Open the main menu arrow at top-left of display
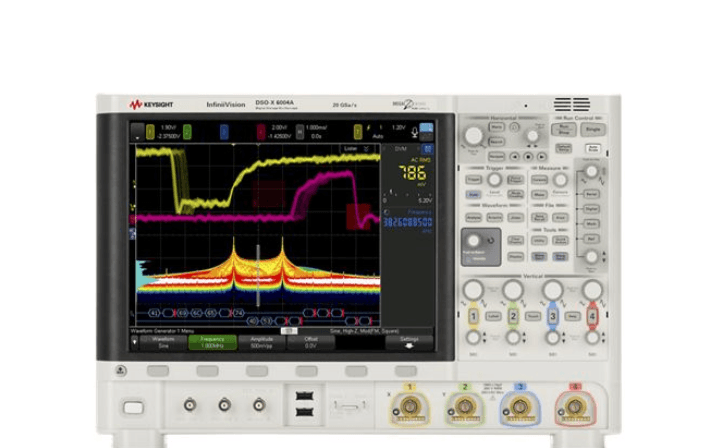The height and width of the screenshot is (448, 727). pyautogui.click(x=137, y=132)
